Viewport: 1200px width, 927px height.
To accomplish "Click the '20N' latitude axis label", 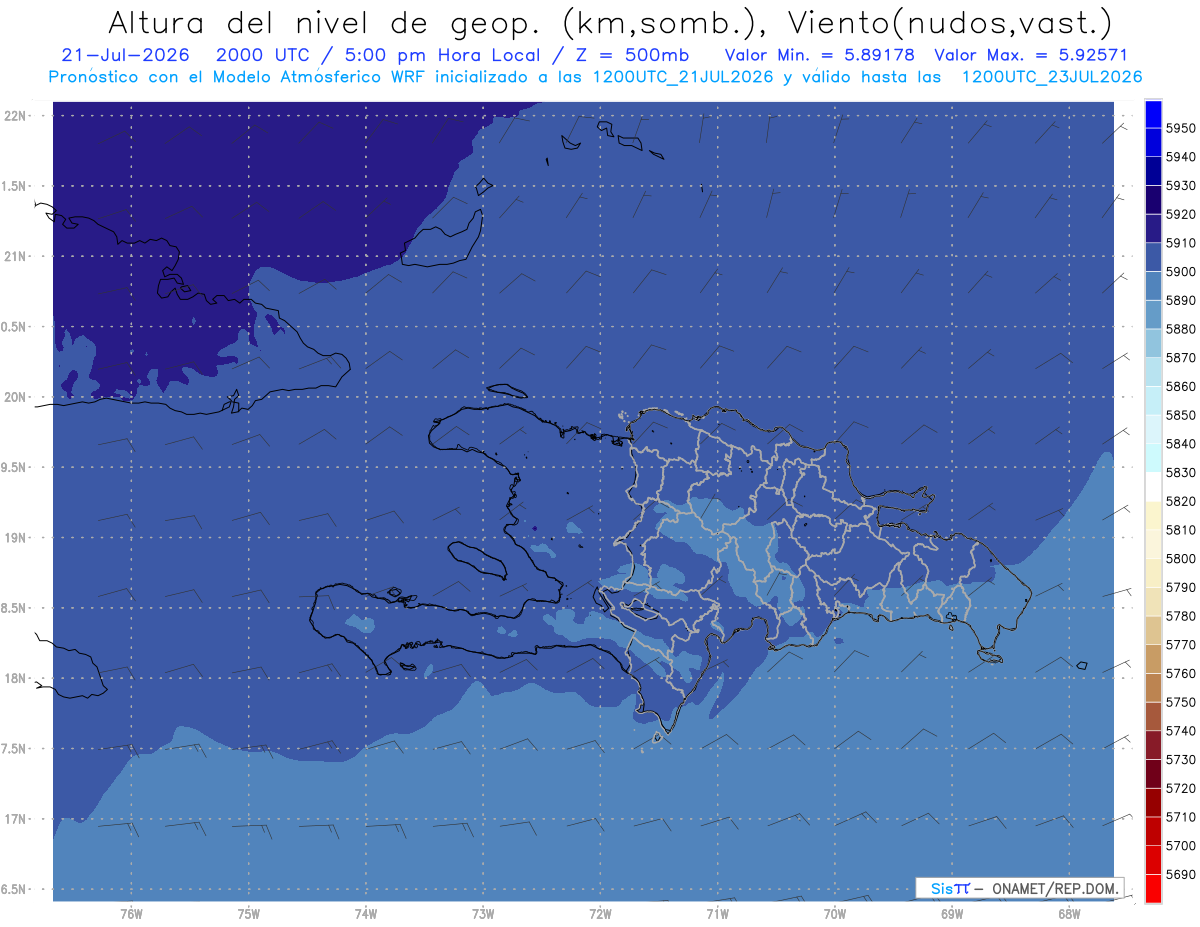I will coord(15,397).
